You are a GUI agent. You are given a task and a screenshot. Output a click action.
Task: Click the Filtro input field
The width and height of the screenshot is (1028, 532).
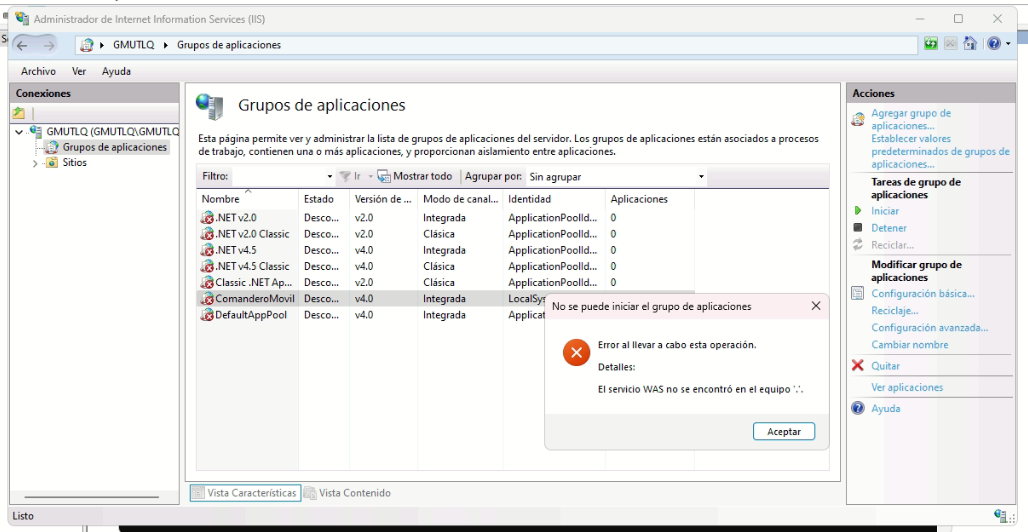coord(278,176)
